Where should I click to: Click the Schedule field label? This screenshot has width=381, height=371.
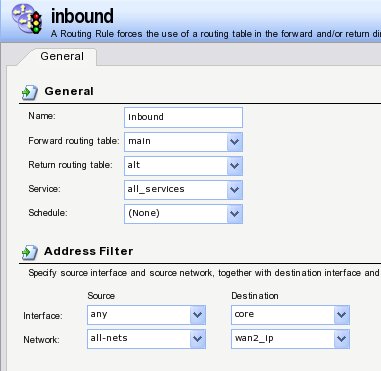pos(48,213)
